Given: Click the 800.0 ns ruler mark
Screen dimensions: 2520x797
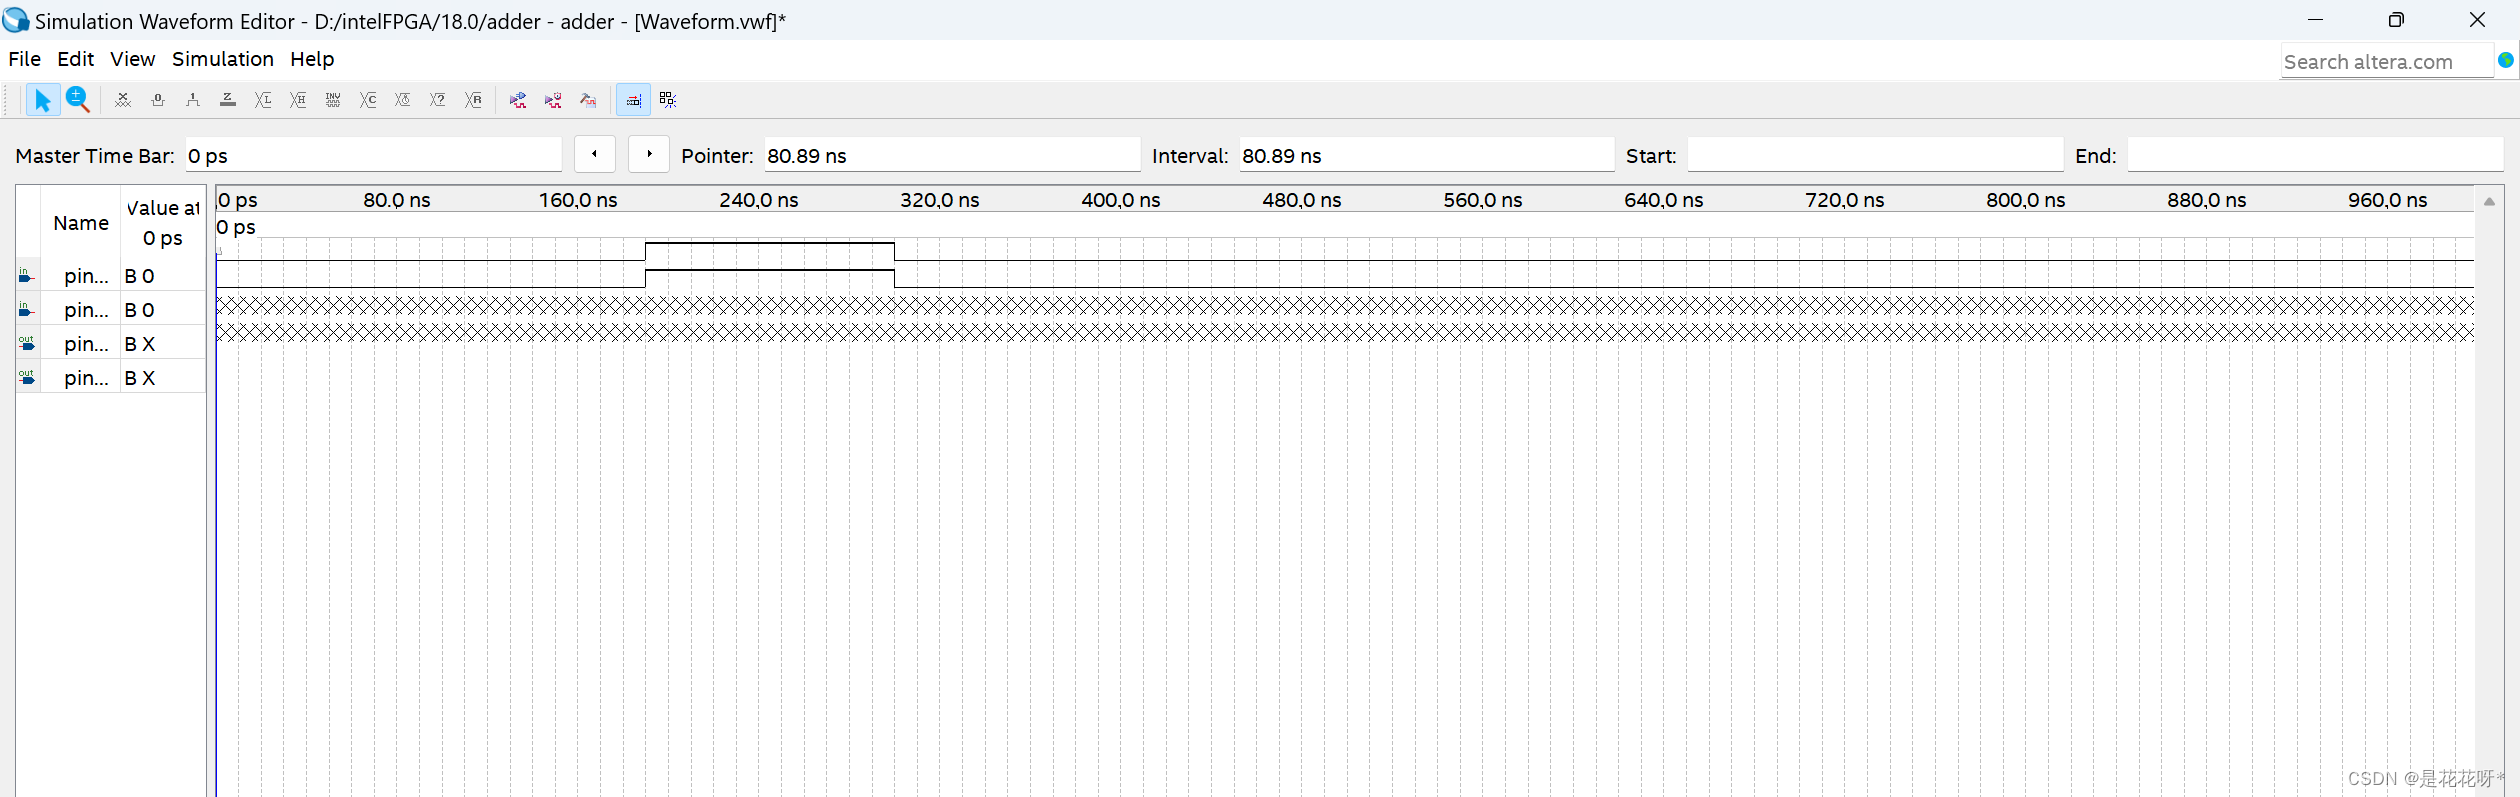Looking at the screenshot, I should point(2026,200).
